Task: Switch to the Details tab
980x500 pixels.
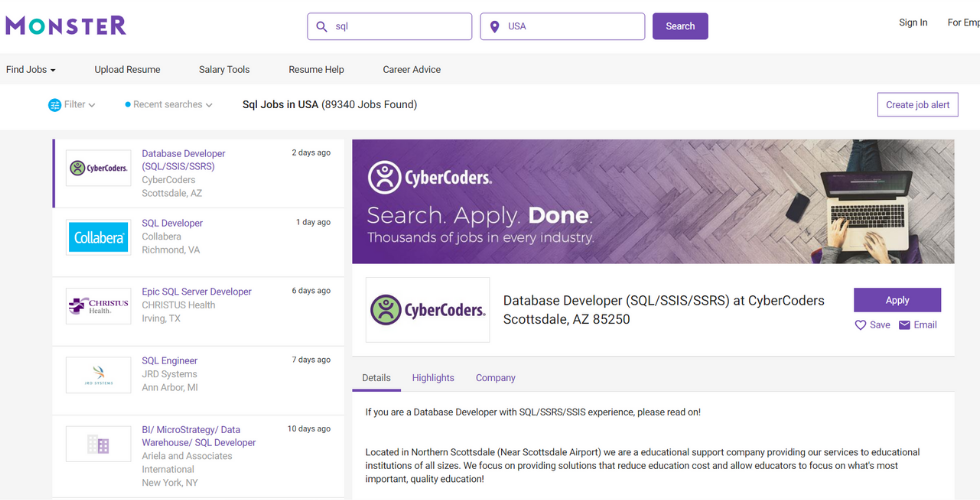Action: coord(376,378)
